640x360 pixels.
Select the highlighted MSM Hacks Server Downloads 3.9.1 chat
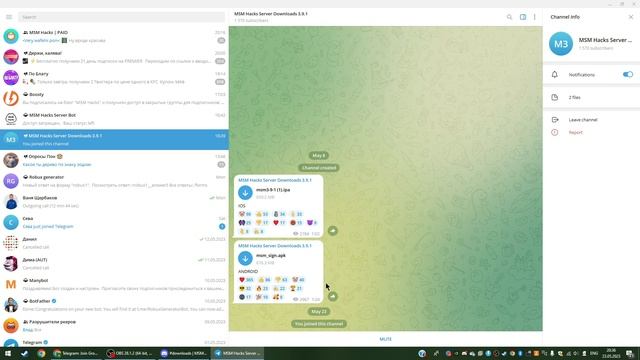114,140
